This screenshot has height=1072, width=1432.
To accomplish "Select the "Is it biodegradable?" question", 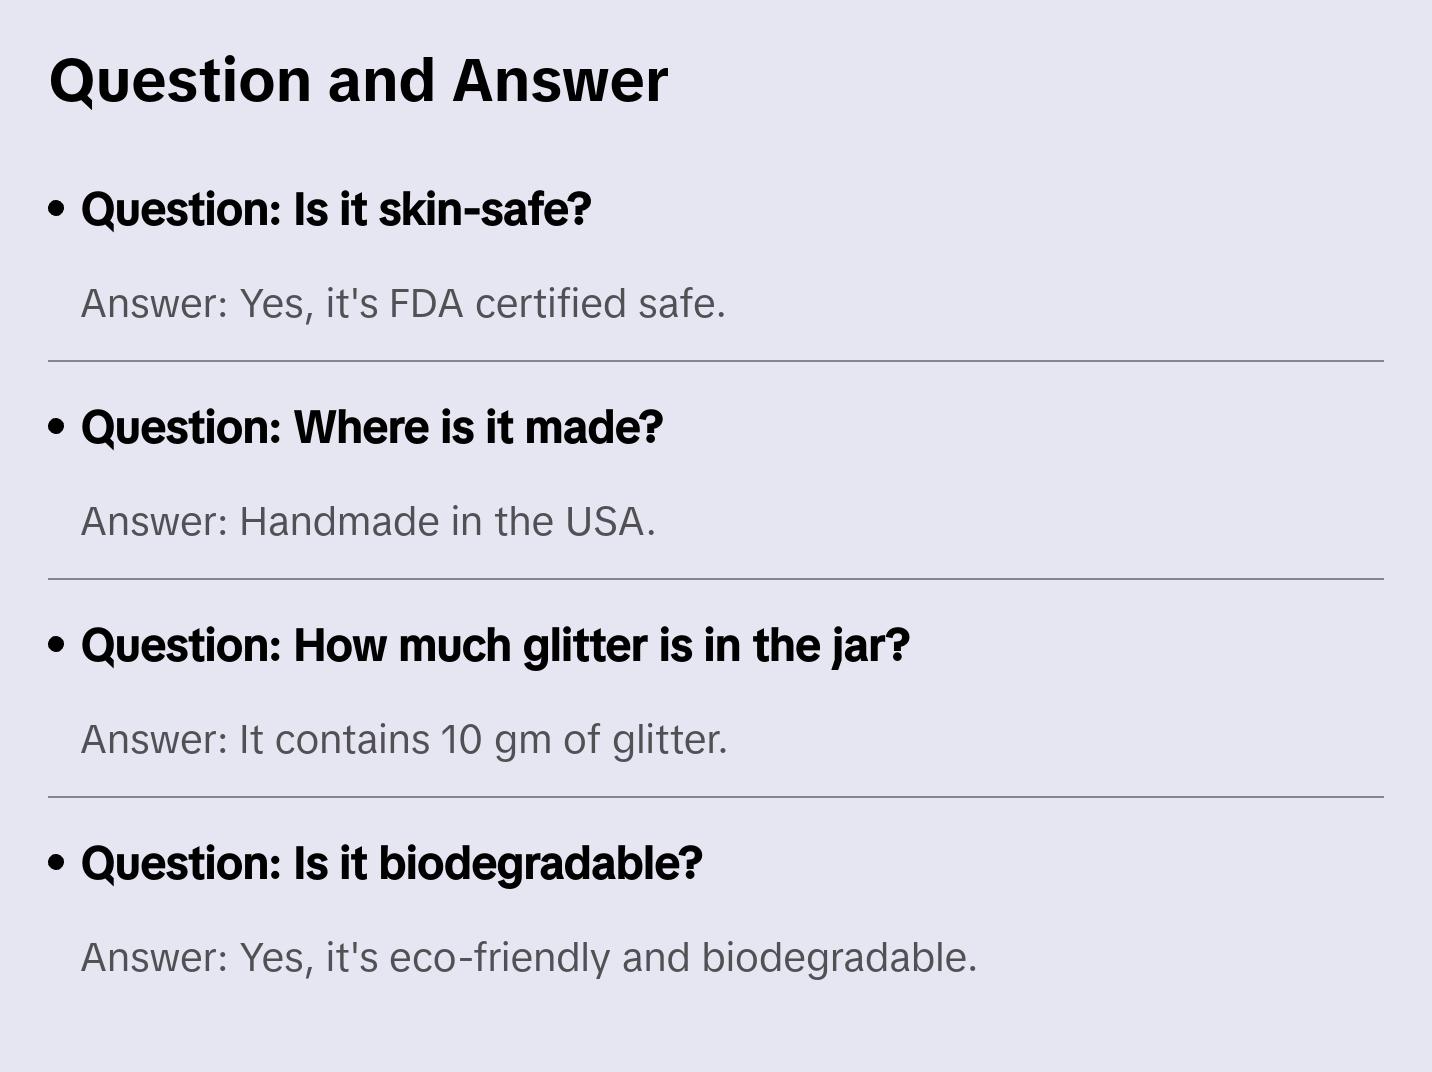I will [x=392, y=863].
